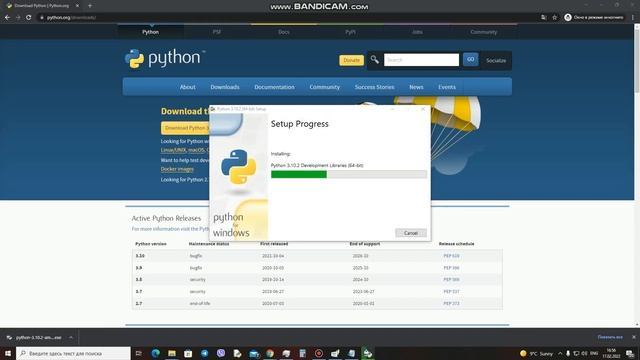Open Success Stories in the navigation
The height and width of the screenshot is (360, 640).
pos(374,87)
